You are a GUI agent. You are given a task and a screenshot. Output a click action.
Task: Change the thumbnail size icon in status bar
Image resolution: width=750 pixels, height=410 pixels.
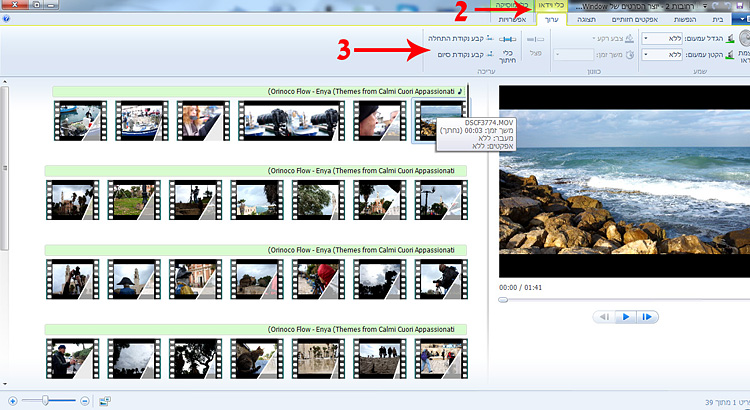107,401
